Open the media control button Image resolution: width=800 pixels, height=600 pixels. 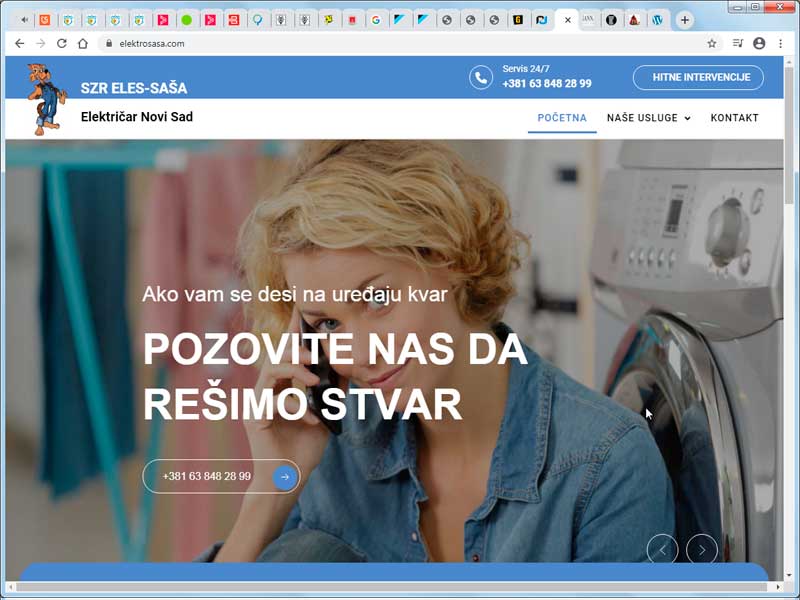tap(738, 43)
